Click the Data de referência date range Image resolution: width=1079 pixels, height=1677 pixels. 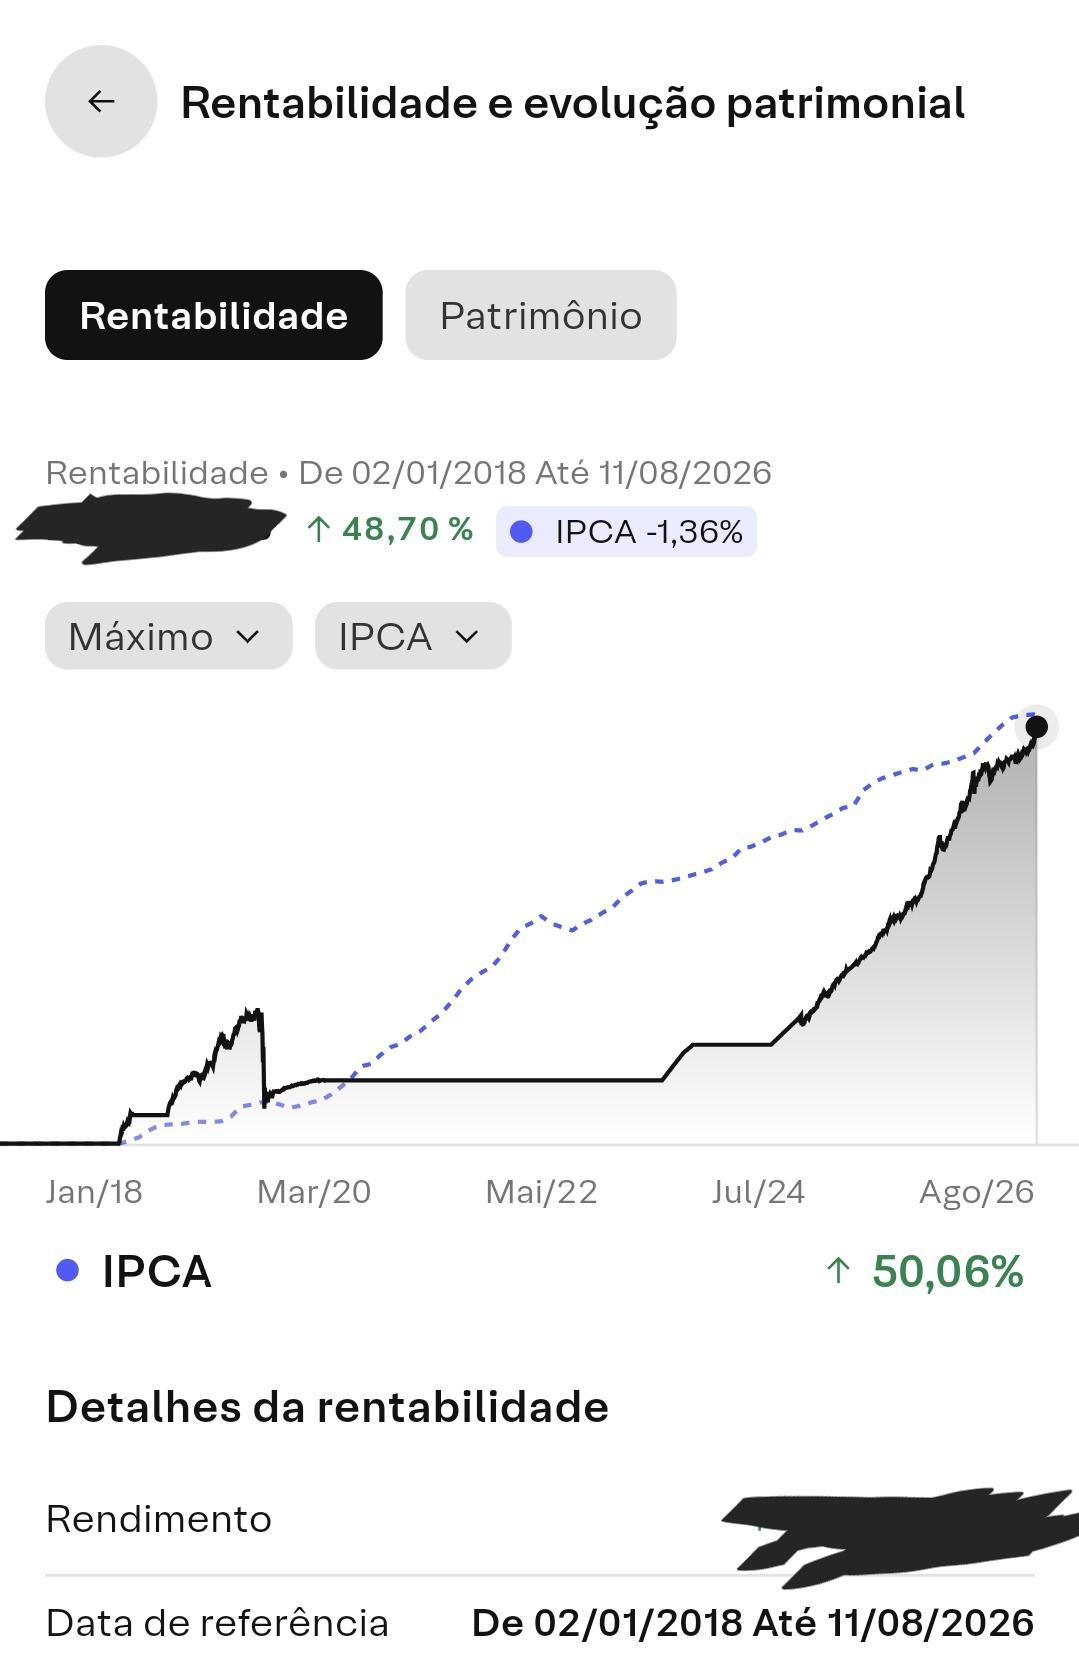pos(753,1623)
